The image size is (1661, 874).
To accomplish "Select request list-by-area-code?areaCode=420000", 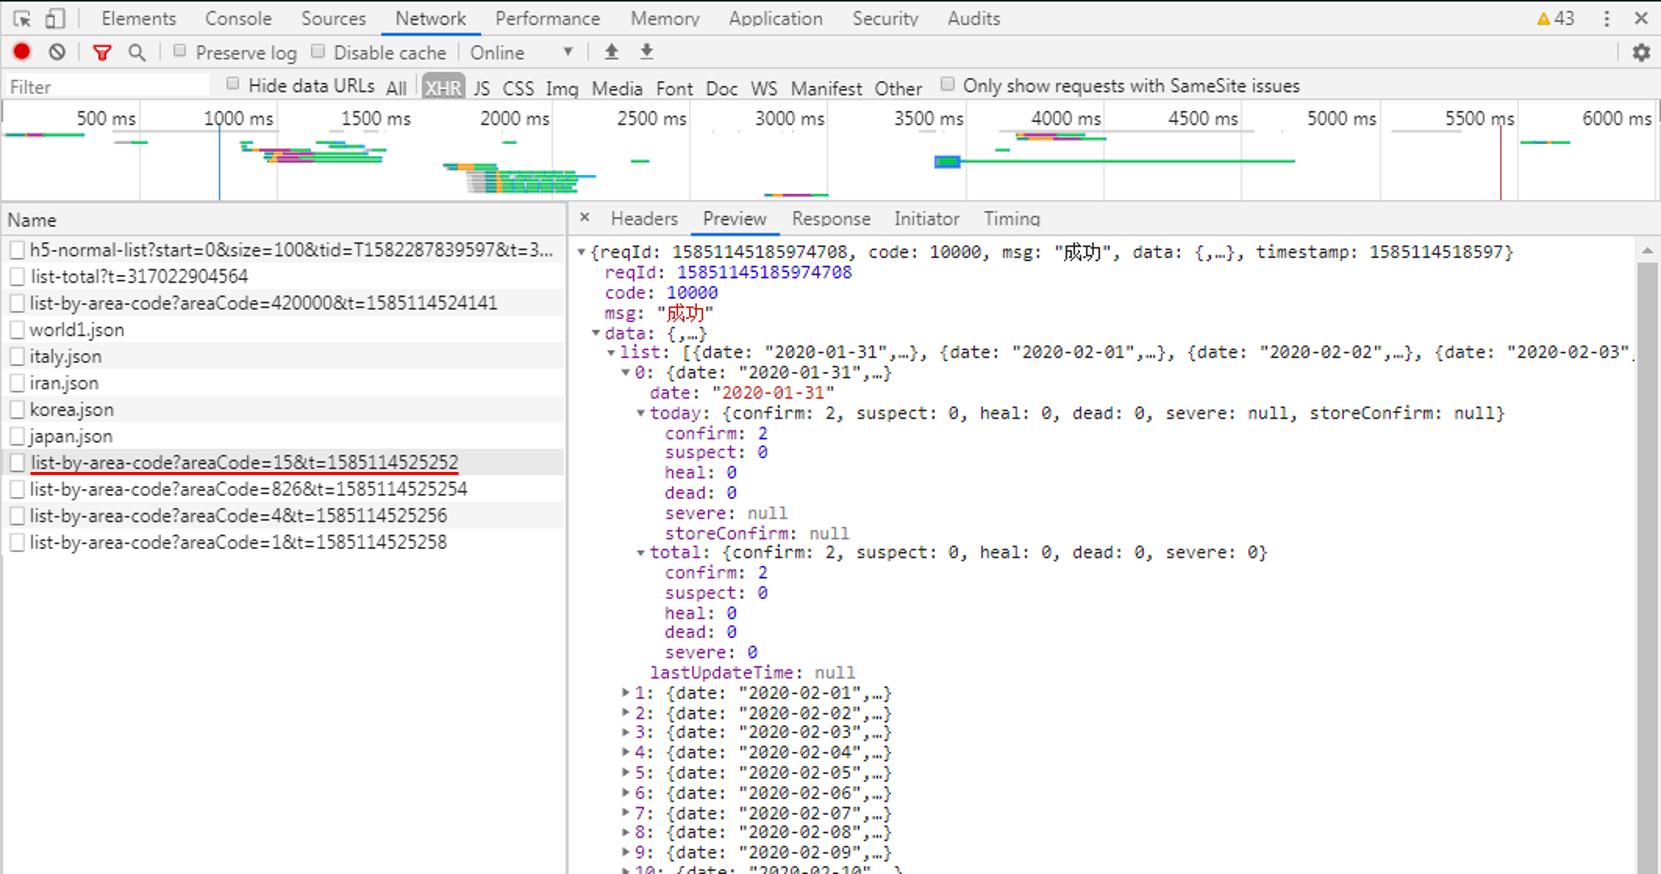I will pyautogui.click(x=284, y=303).
